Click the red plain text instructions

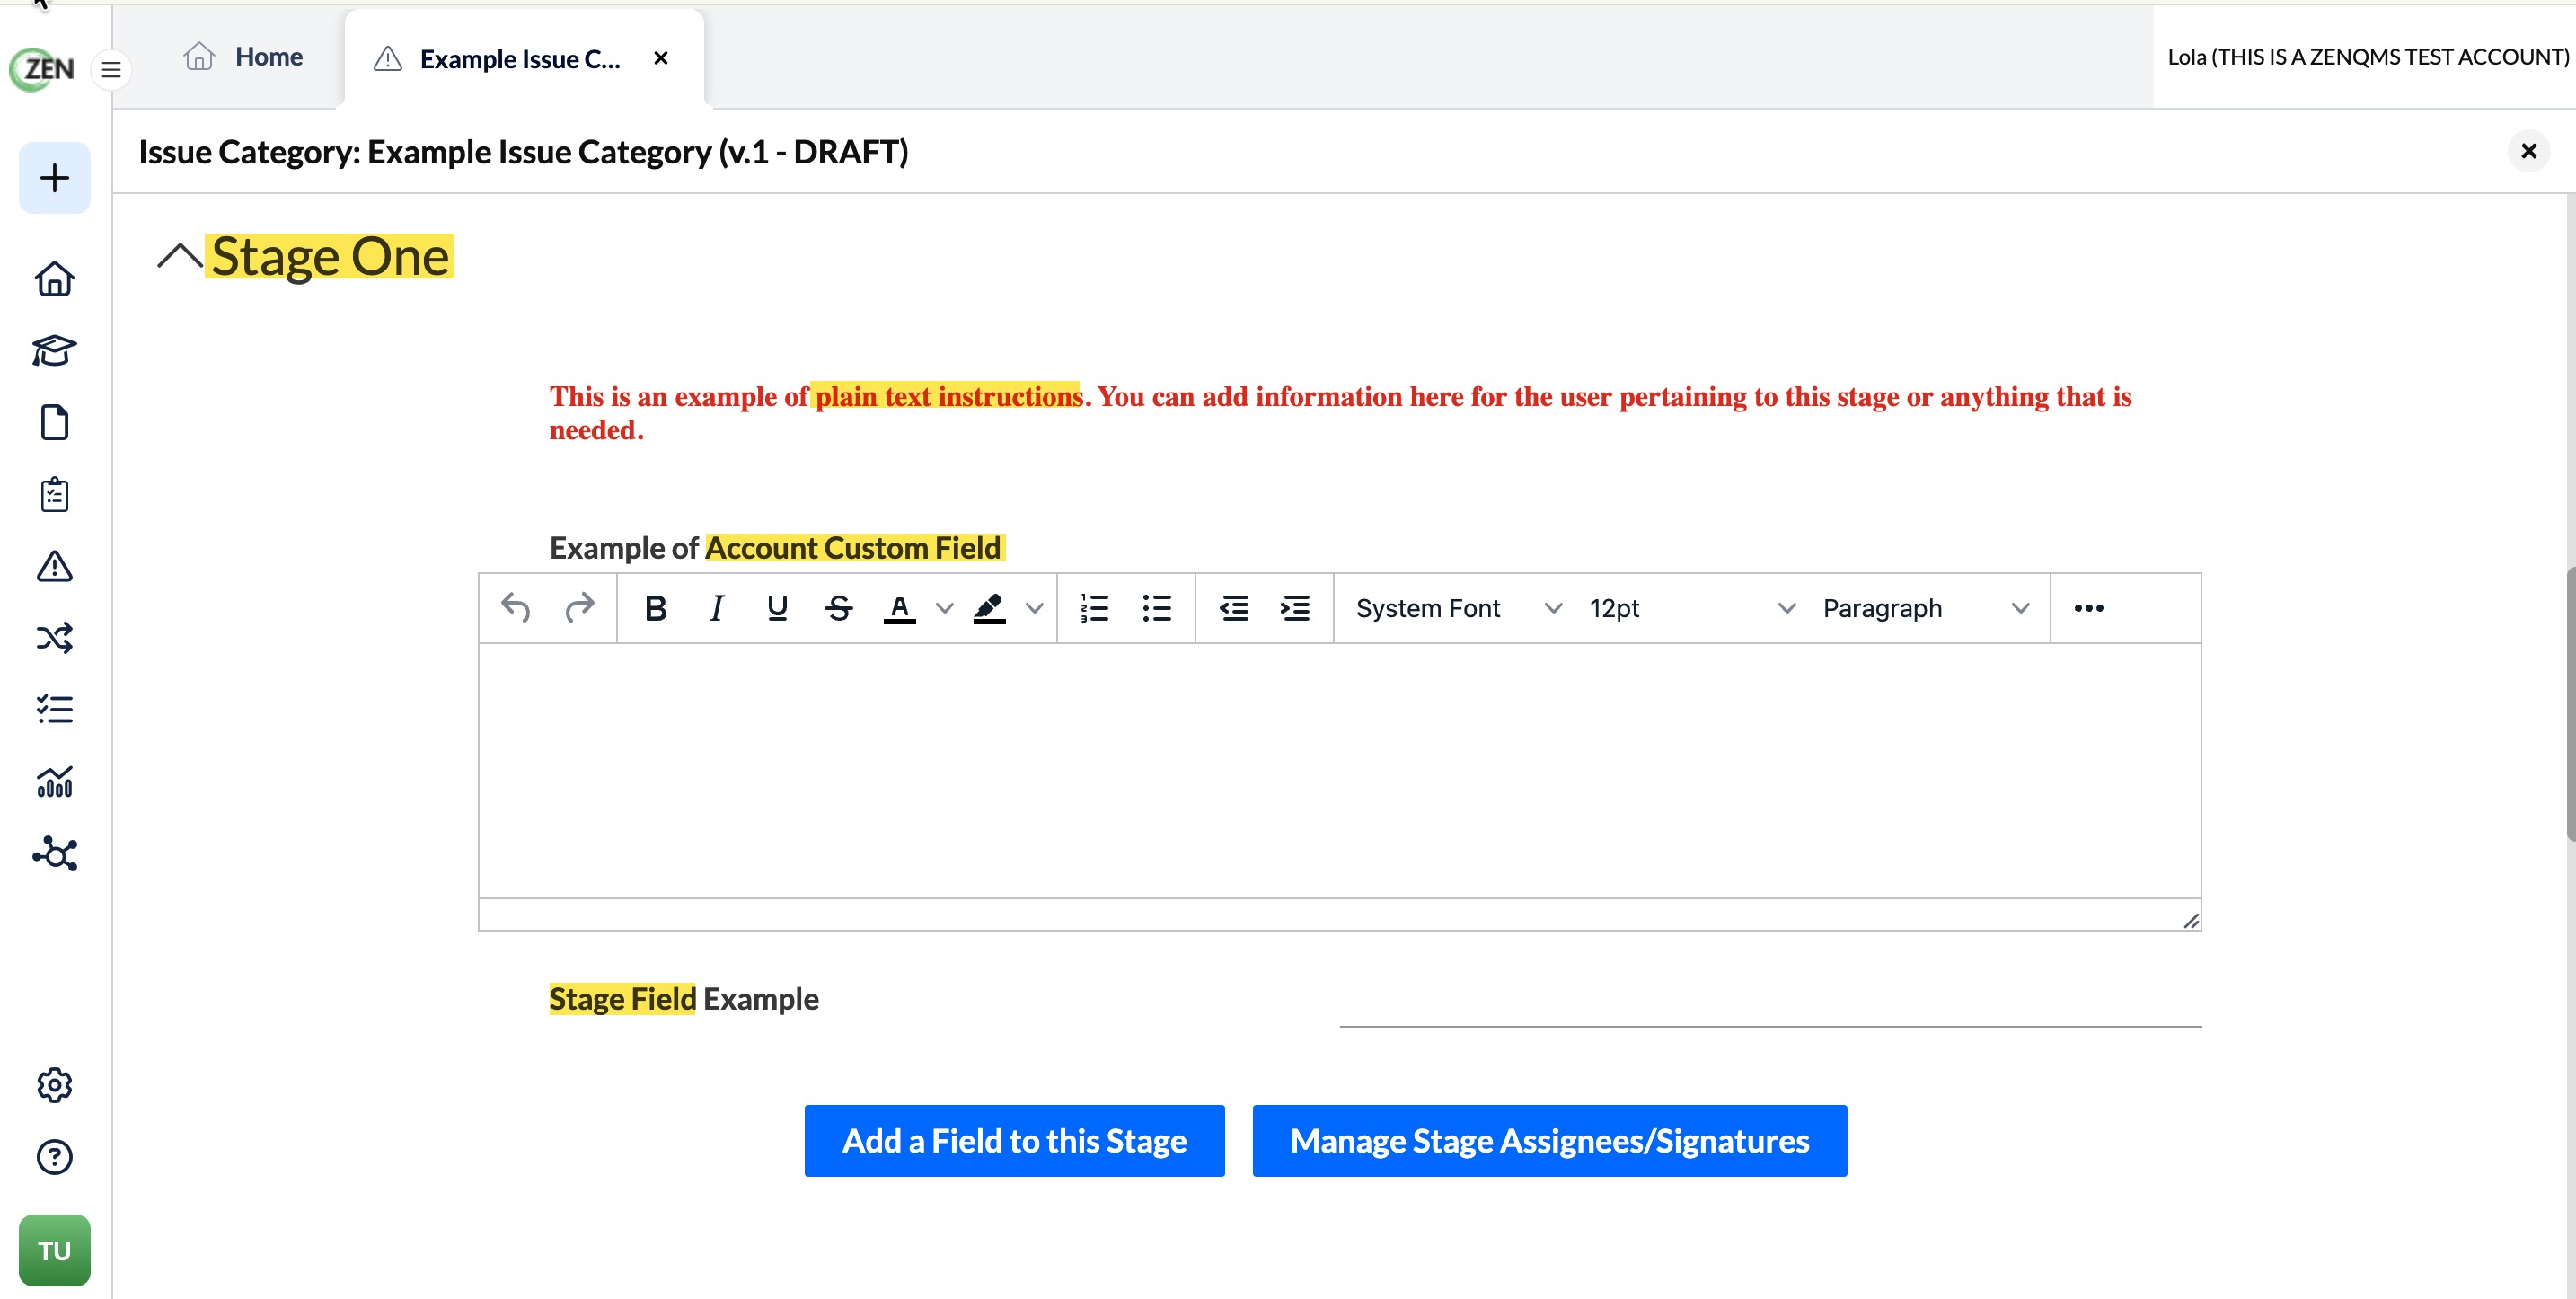click(1340, 413)
